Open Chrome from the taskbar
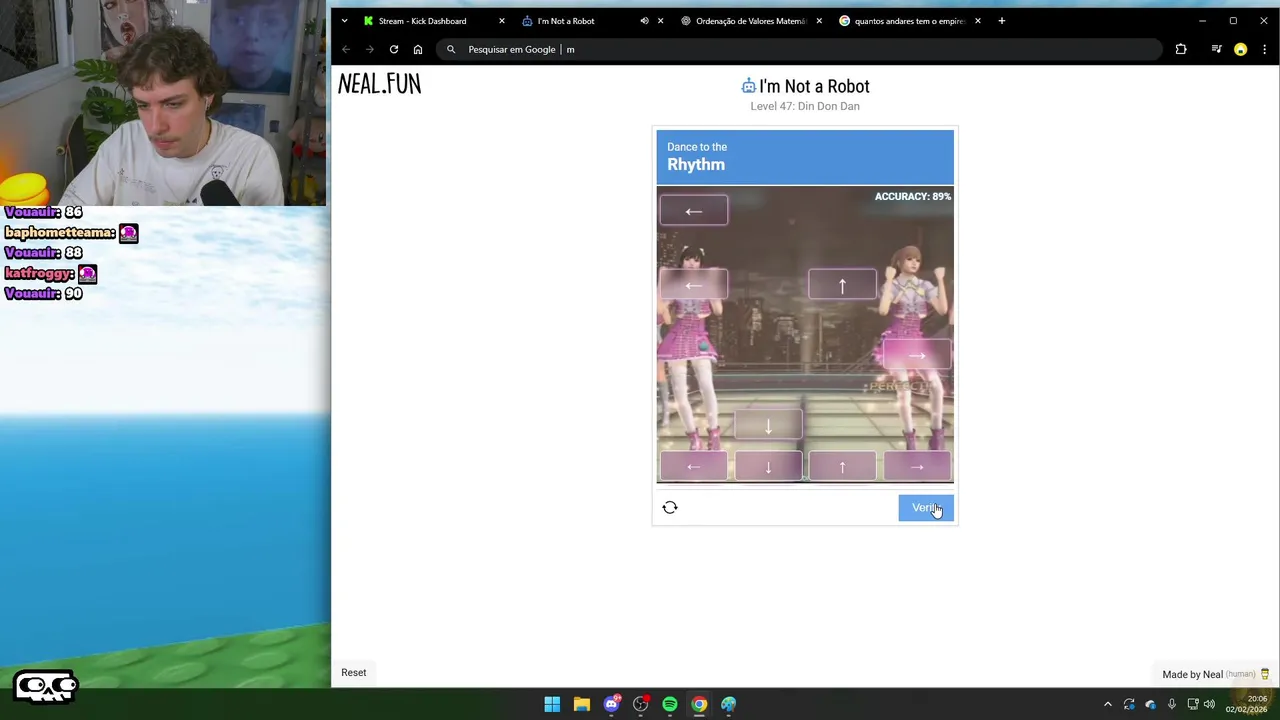1280x720 pixels. pyautogui.click(x=699, y=704)
